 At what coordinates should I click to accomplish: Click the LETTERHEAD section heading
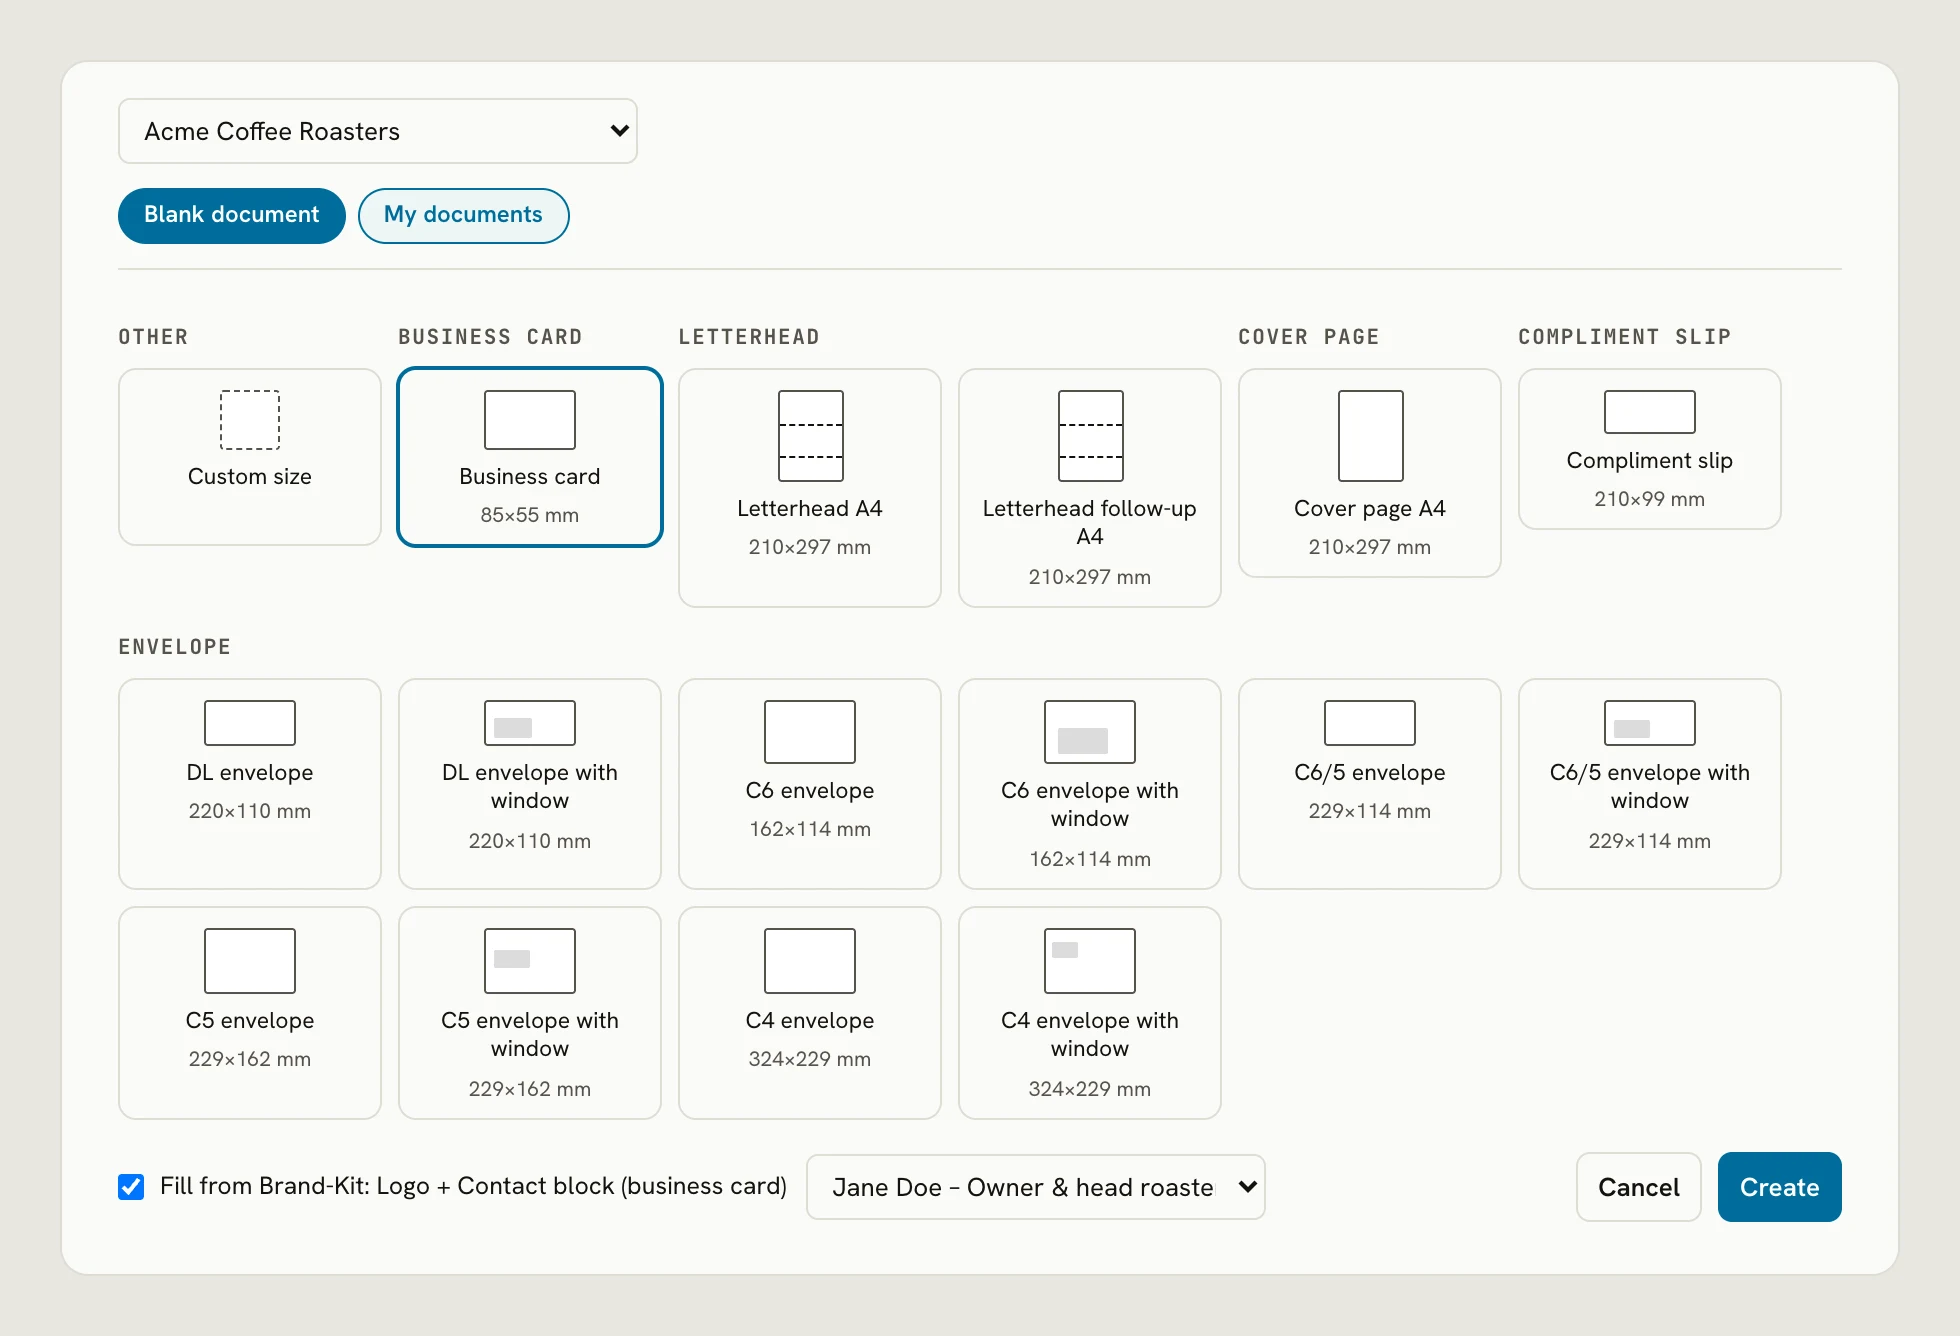point(749,337)
